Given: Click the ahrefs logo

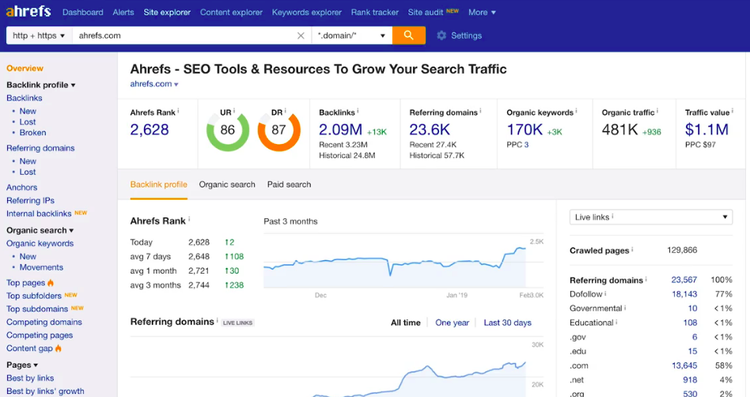Looking at the screenshot, I should (x=28, y=11).
